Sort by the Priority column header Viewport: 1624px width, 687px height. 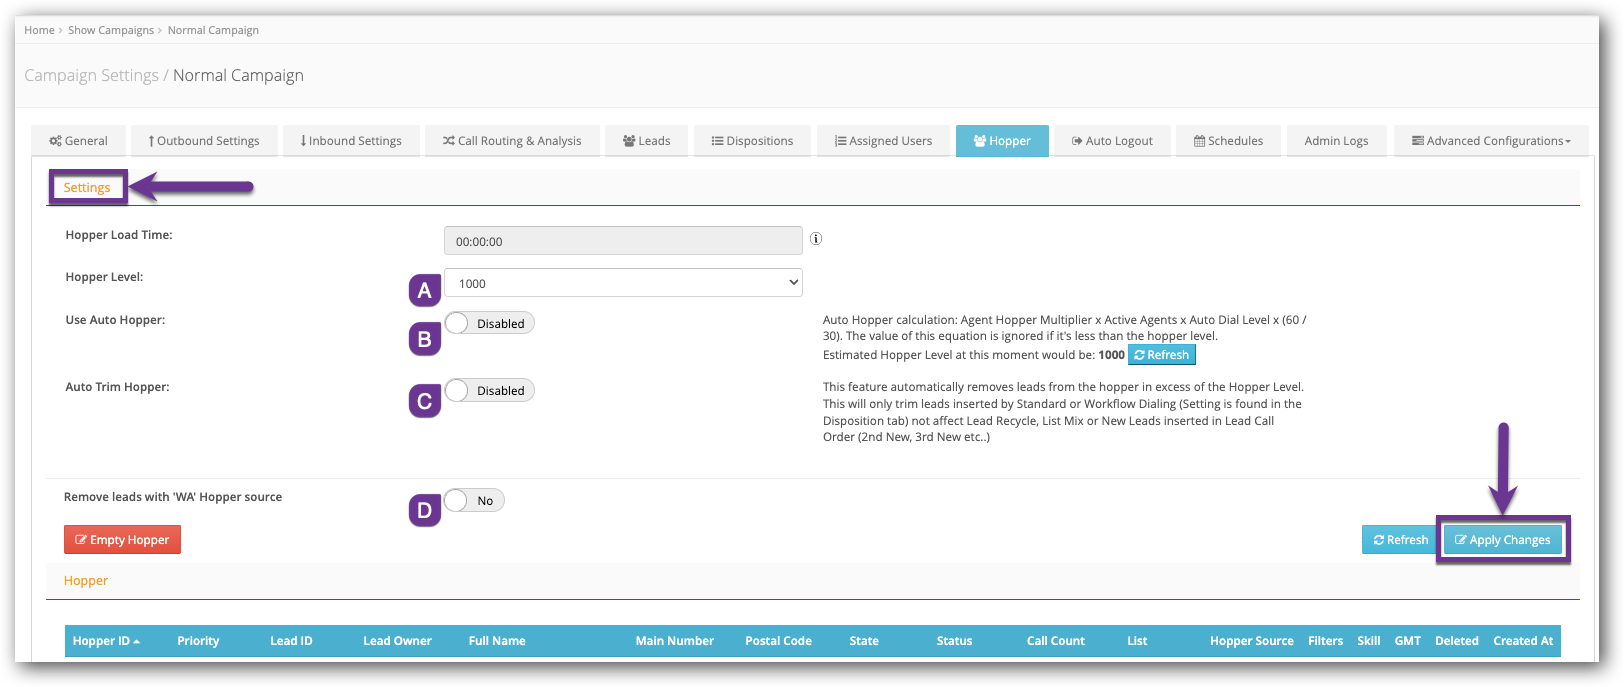click(x=198, y=641)
